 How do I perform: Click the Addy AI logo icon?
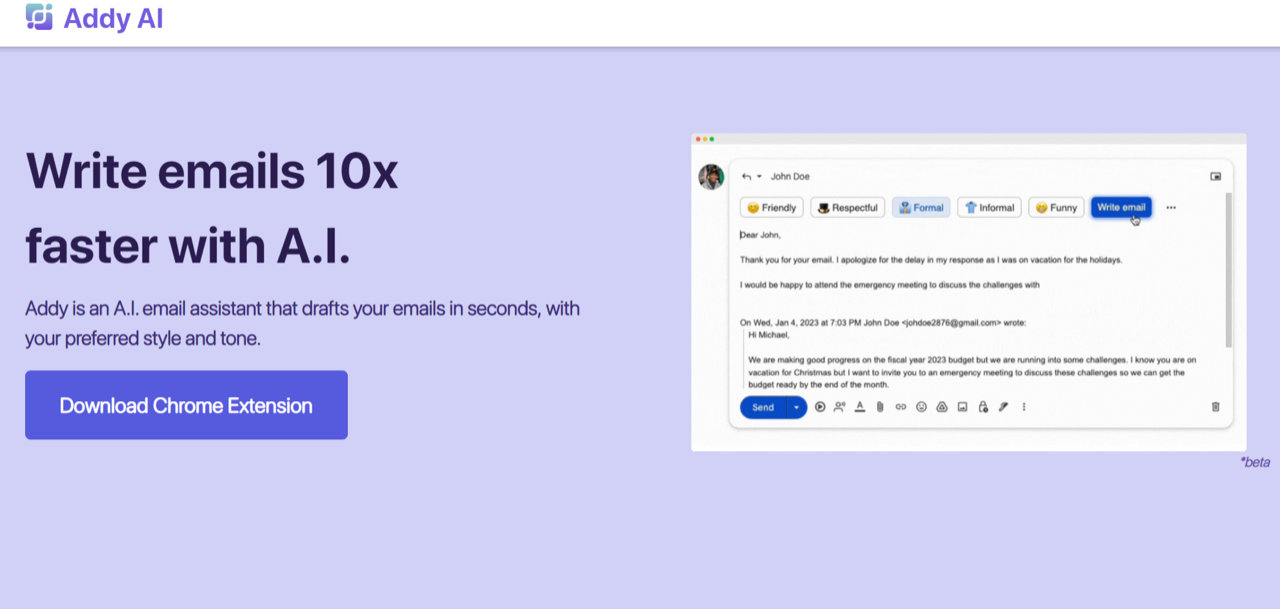tap(39, 17)
